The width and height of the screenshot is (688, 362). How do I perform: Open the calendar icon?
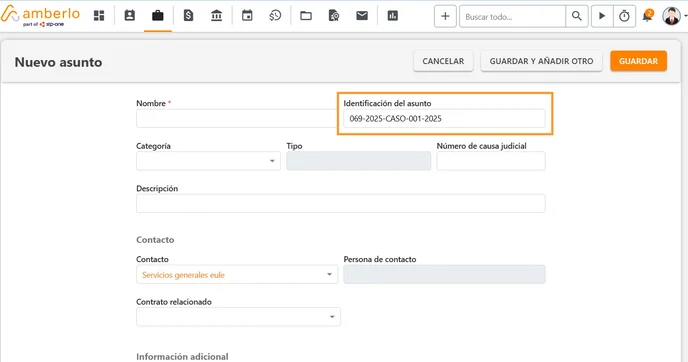pyautogui.click(x=247, y=16)
